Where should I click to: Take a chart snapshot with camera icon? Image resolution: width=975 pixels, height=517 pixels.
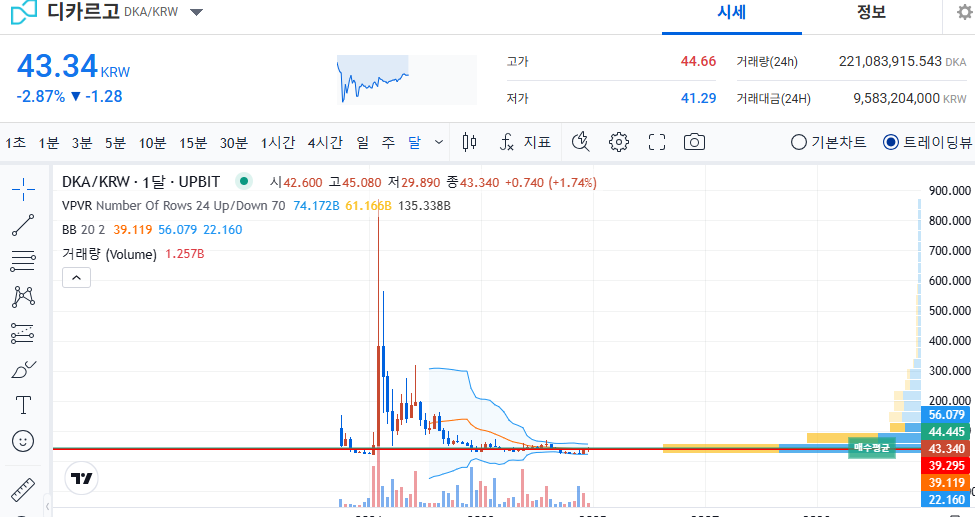[x=694, y=142]
